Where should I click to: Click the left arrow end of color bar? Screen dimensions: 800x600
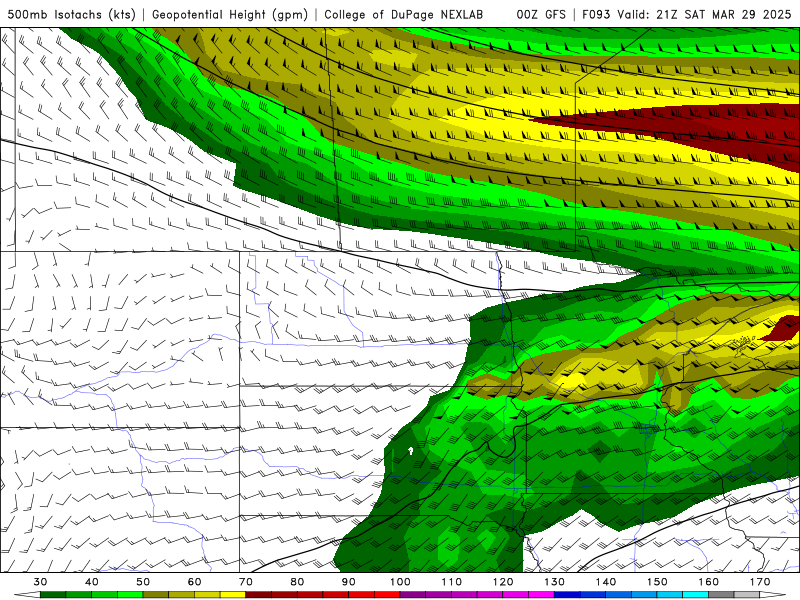point(27,595)
